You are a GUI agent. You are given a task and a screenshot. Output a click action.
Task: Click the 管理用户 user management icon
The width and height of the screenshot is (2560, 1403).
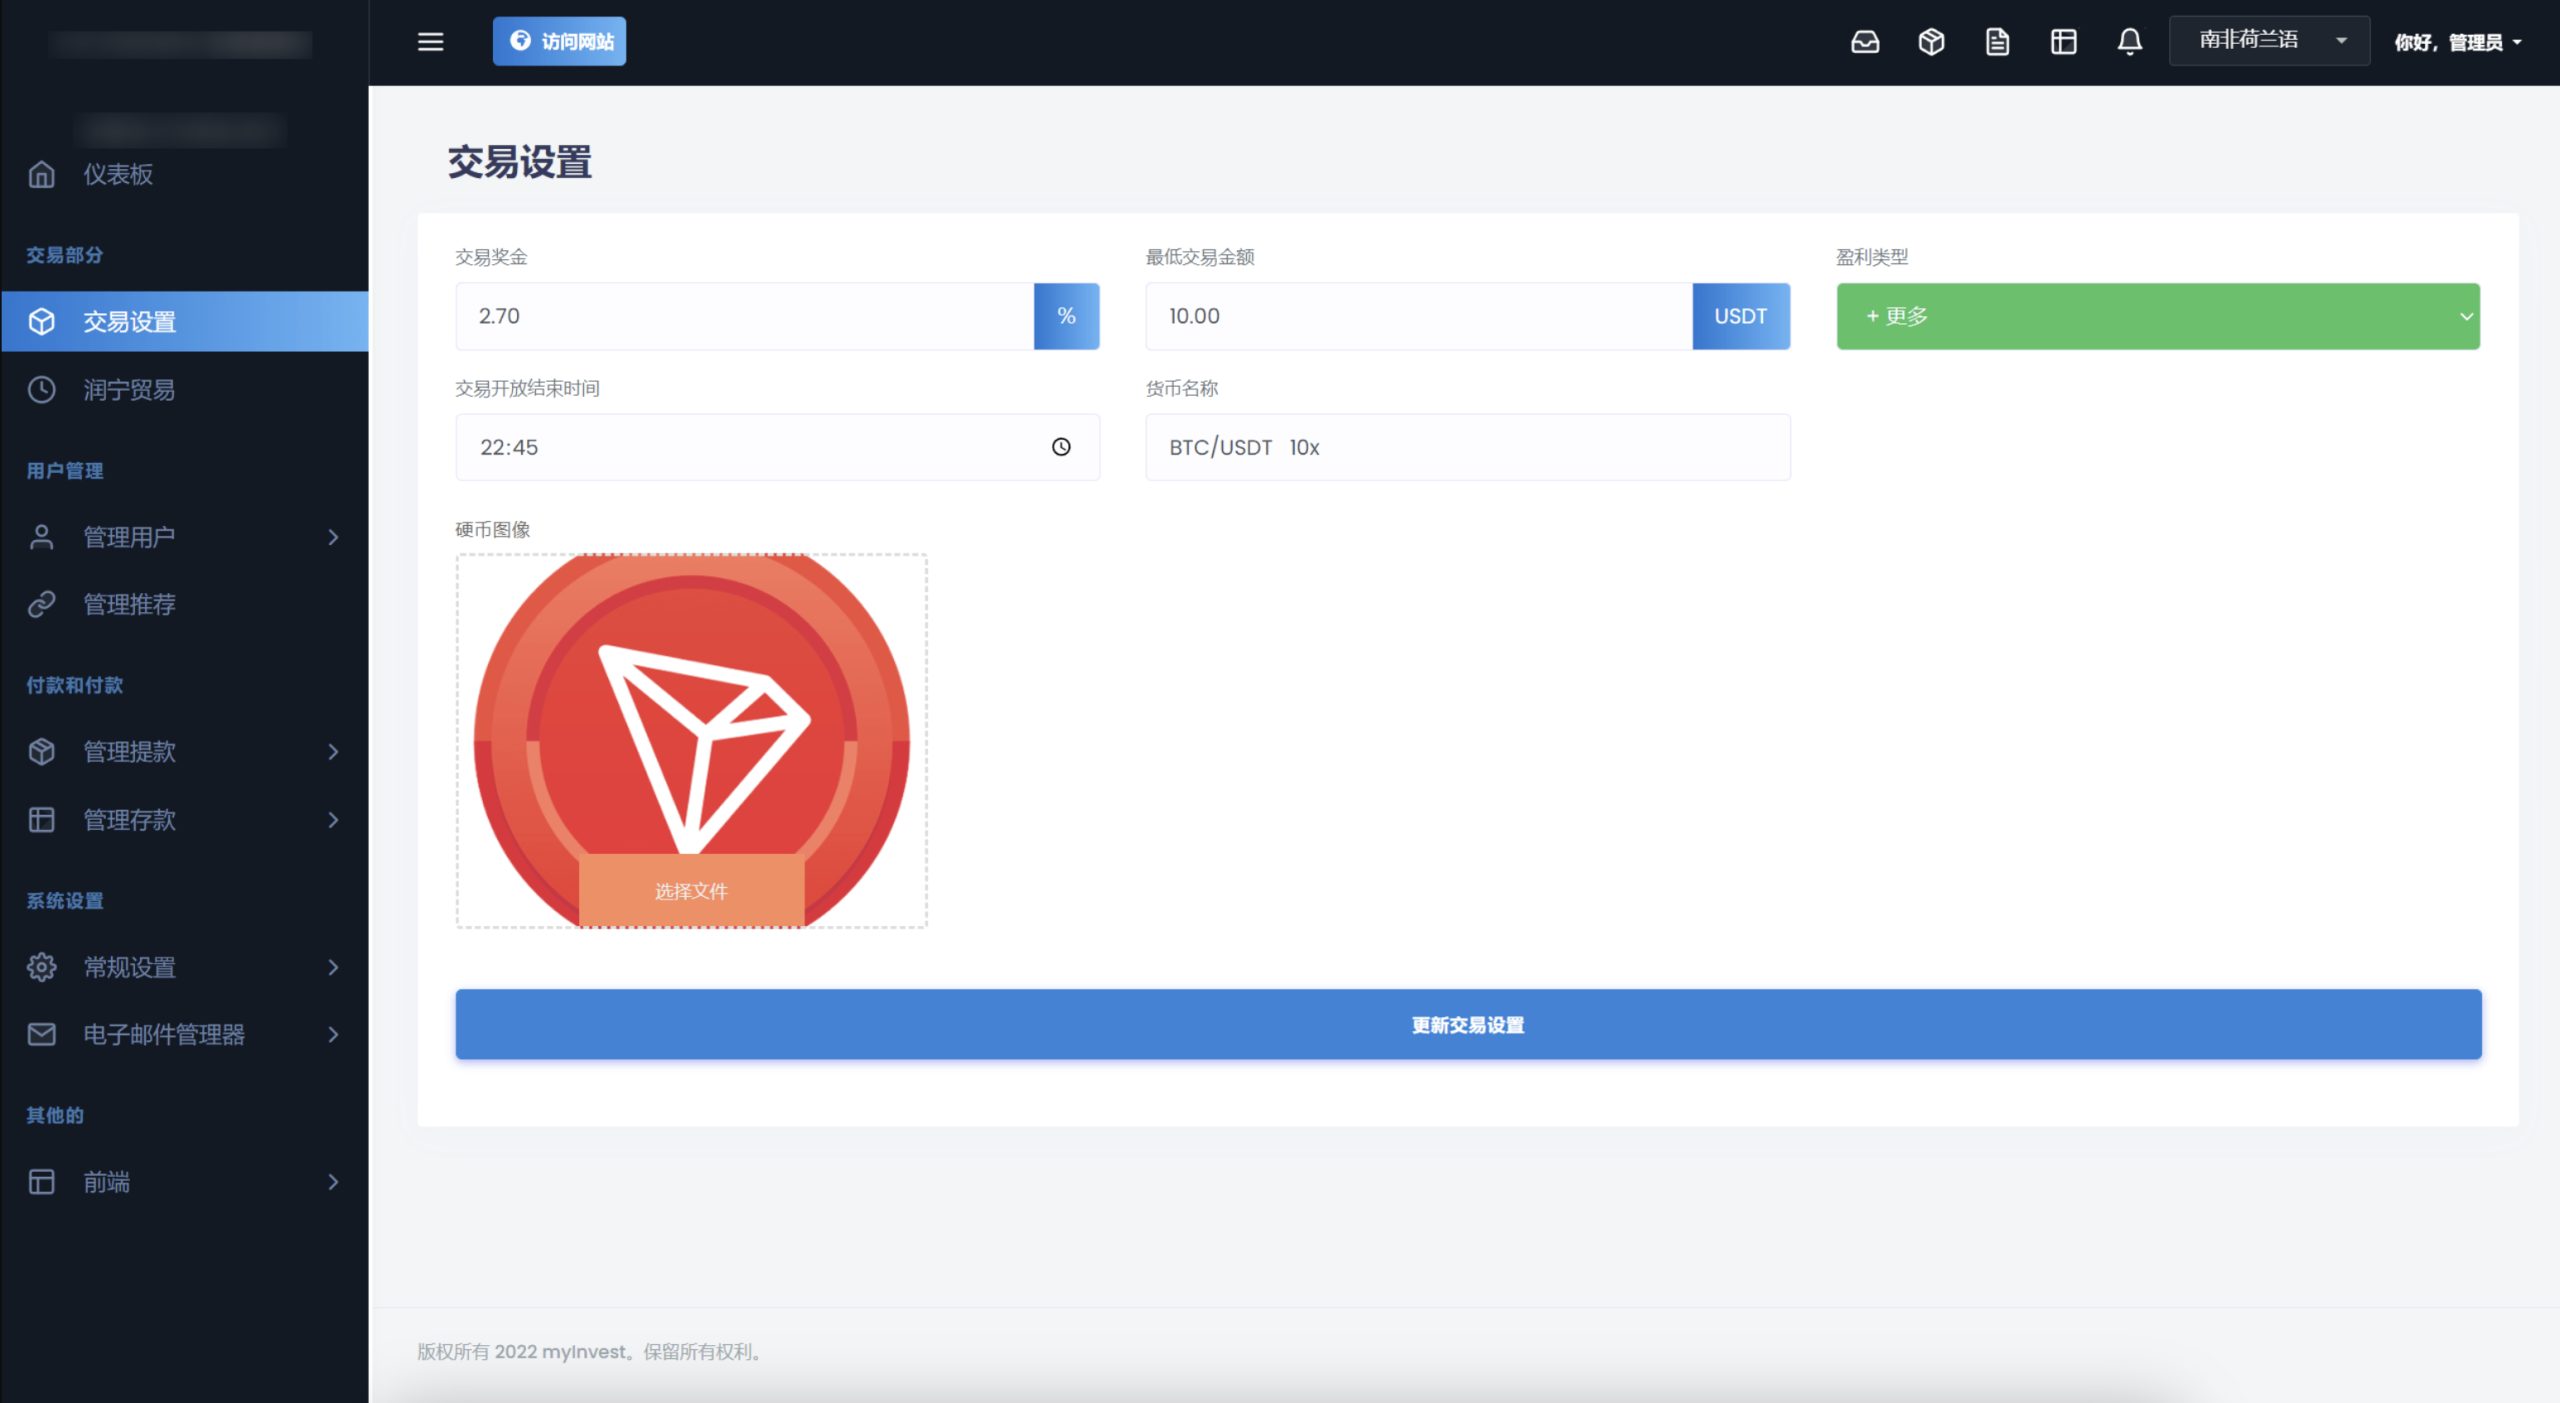coord(43,536)
